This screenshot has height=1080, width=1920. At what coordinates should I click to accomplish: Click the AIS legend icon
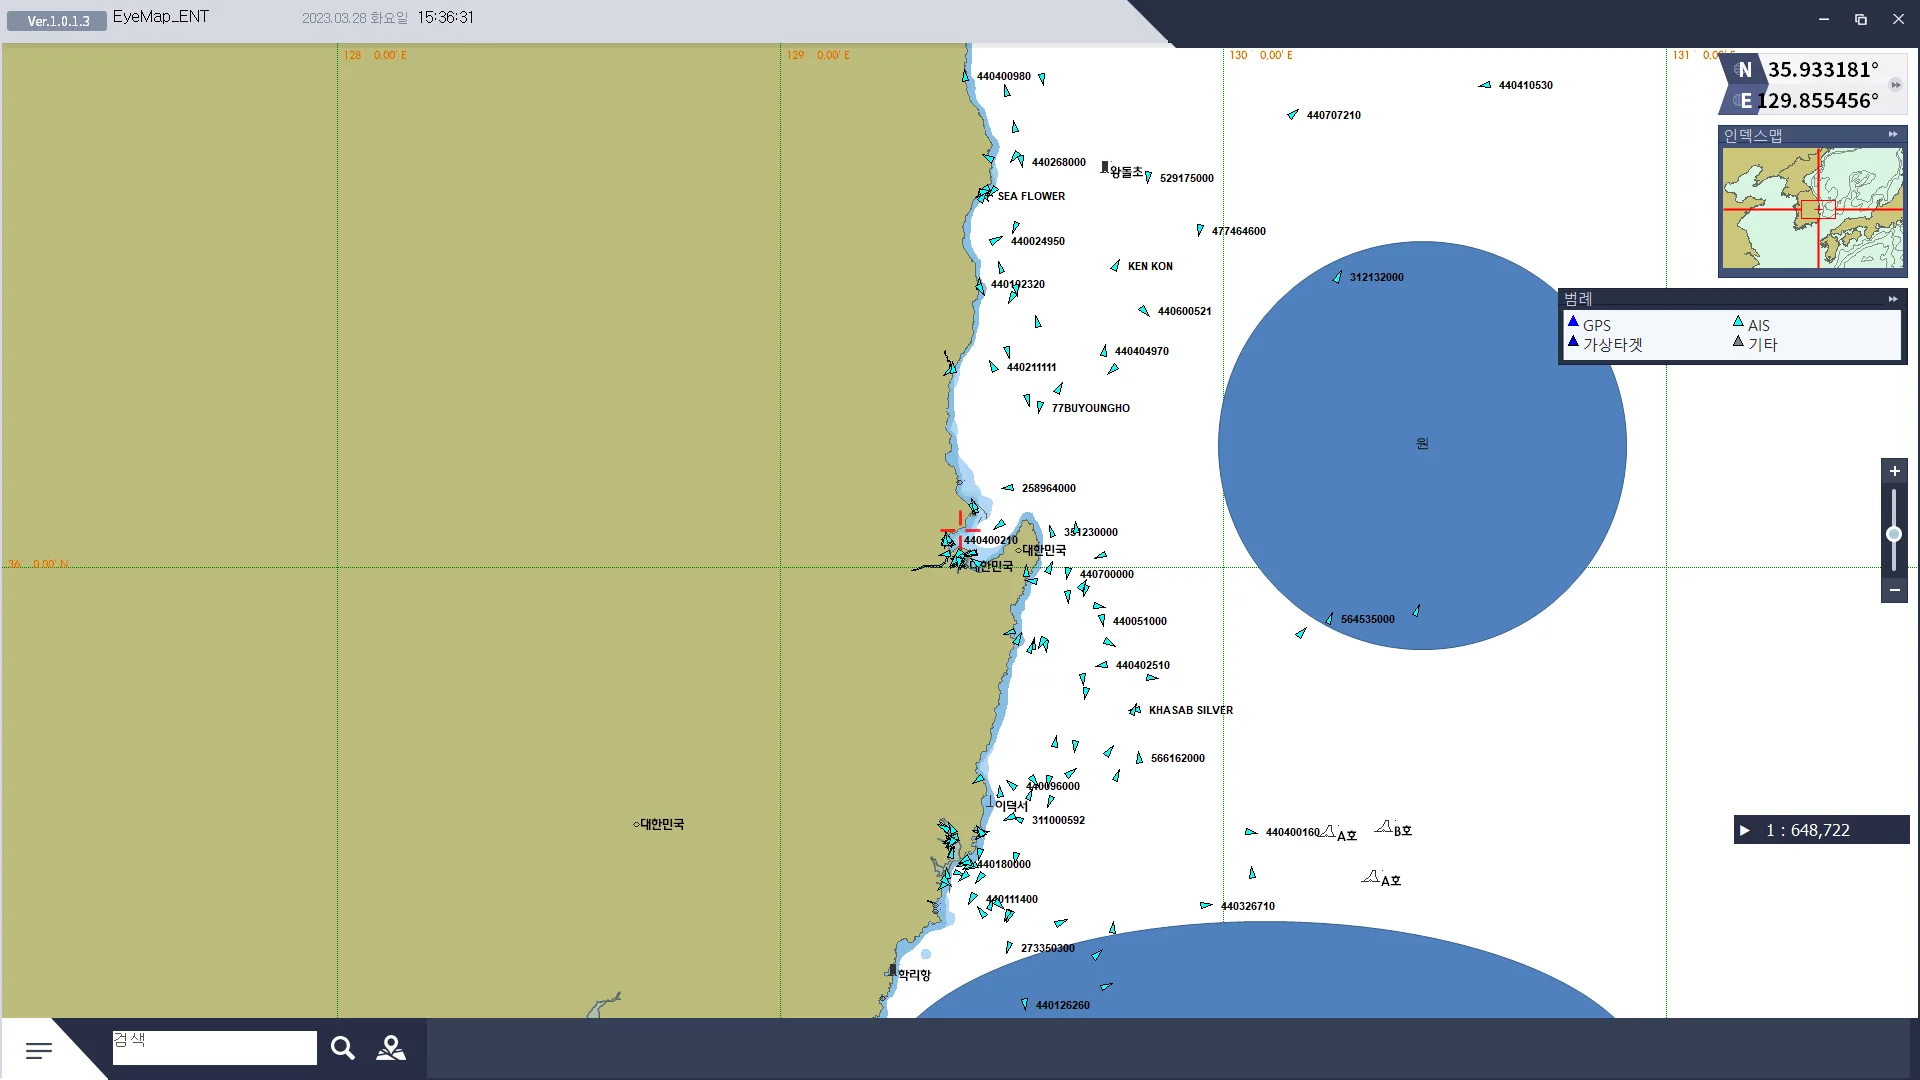click(x=1738, y=322)
